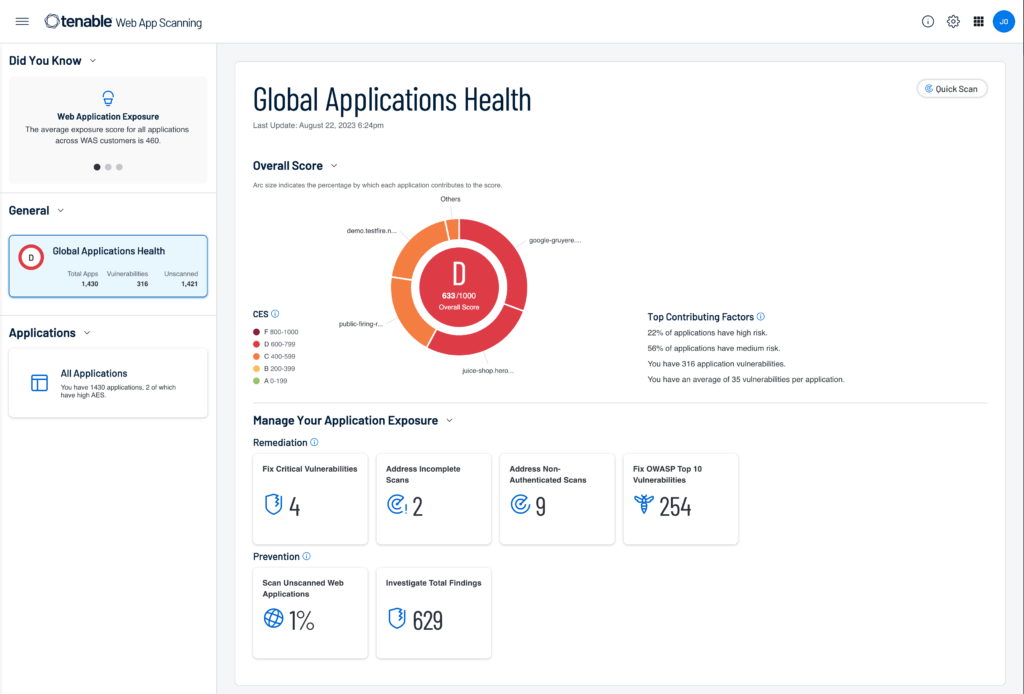This screenshot has height=694, width=1024.
Task: Collapse the General section
Action: pos(61,211)
